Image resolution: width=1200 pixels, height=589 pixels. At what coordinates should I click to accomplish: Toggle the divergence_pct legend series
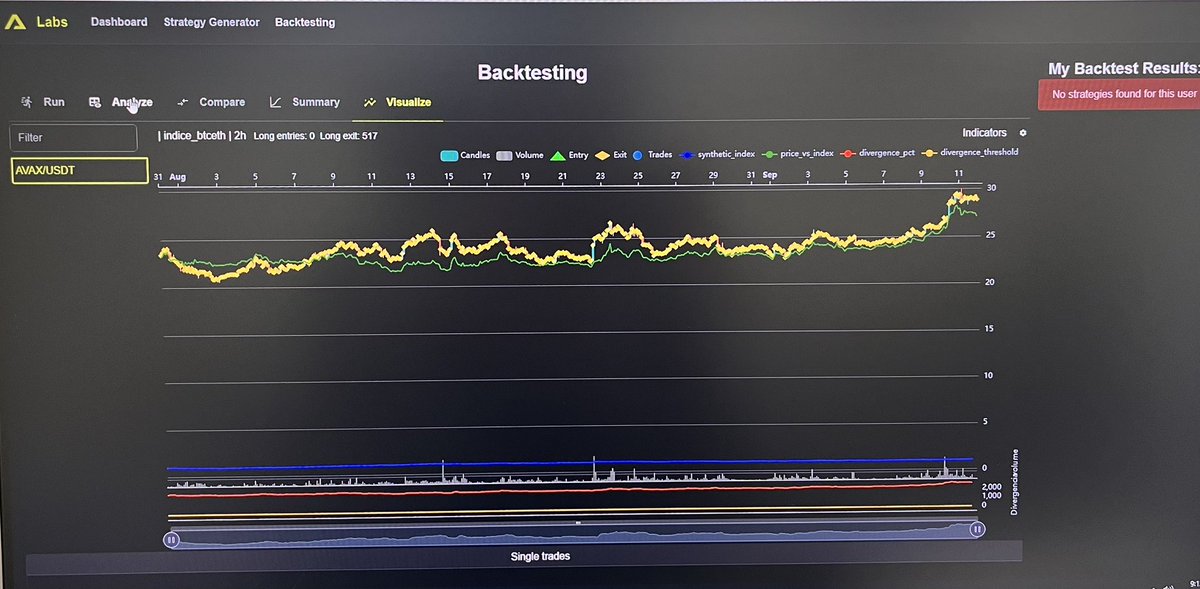(877, 155)
